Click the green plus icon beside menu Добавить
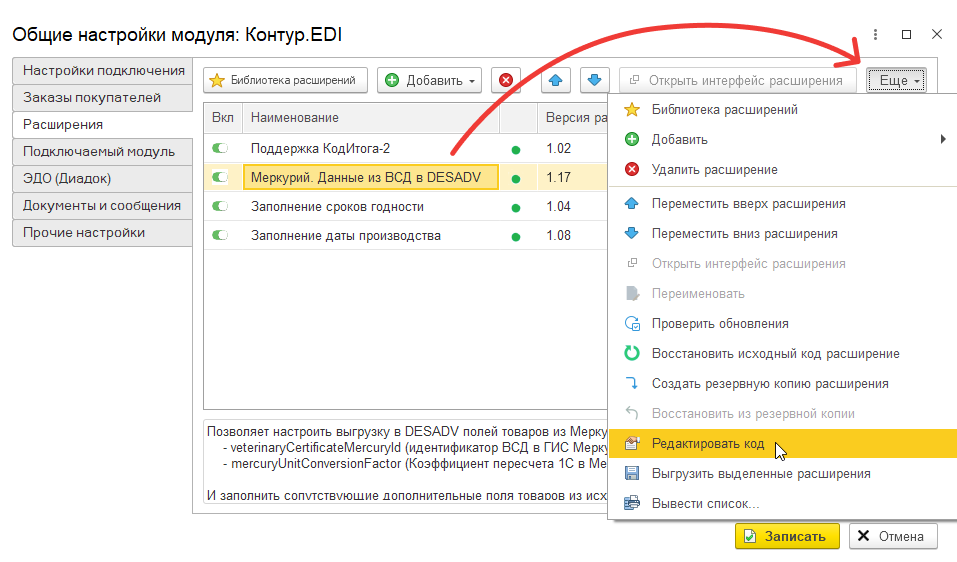The width and height of the screenshot is (957, 562). point(632,139)
